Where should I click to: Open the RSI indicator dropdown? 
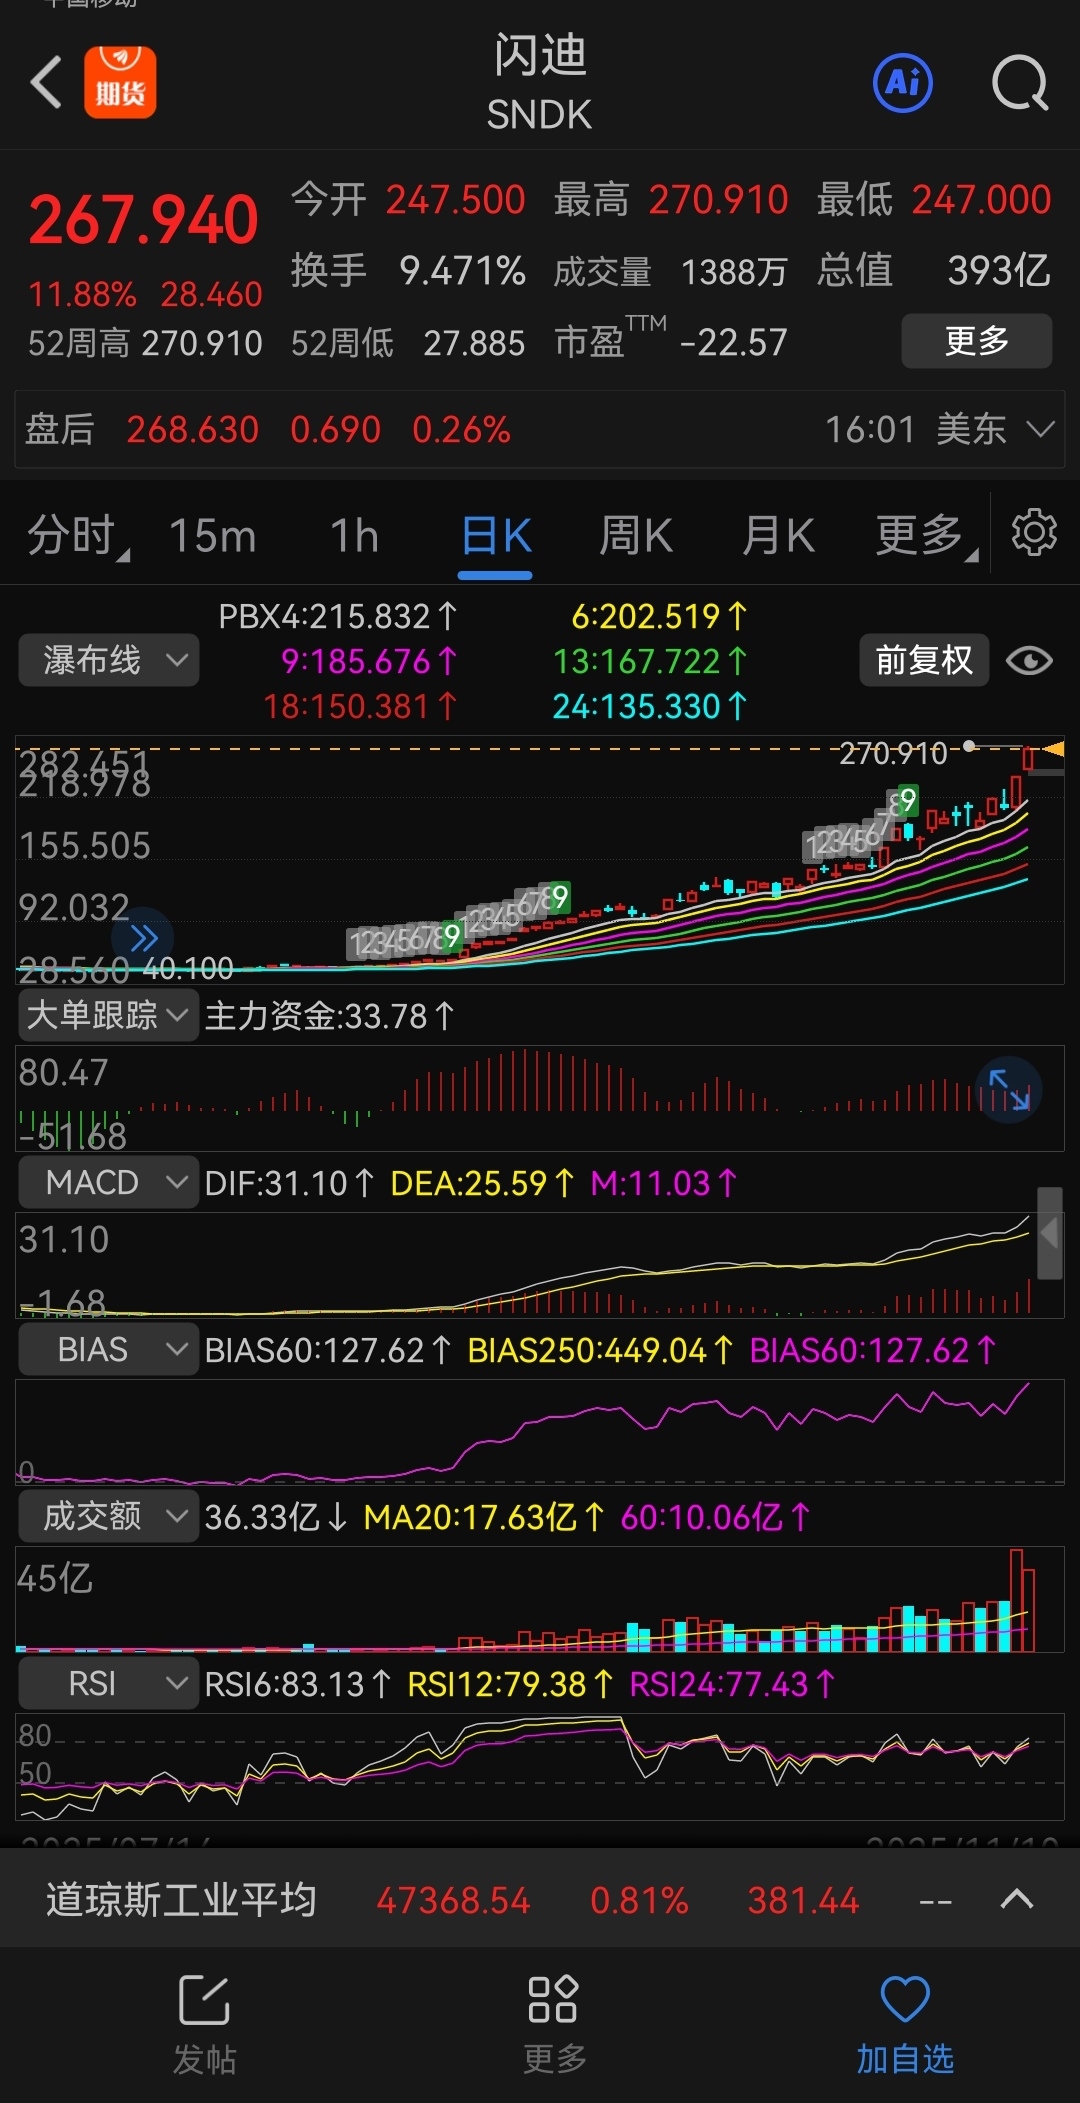coord(109,1684)
